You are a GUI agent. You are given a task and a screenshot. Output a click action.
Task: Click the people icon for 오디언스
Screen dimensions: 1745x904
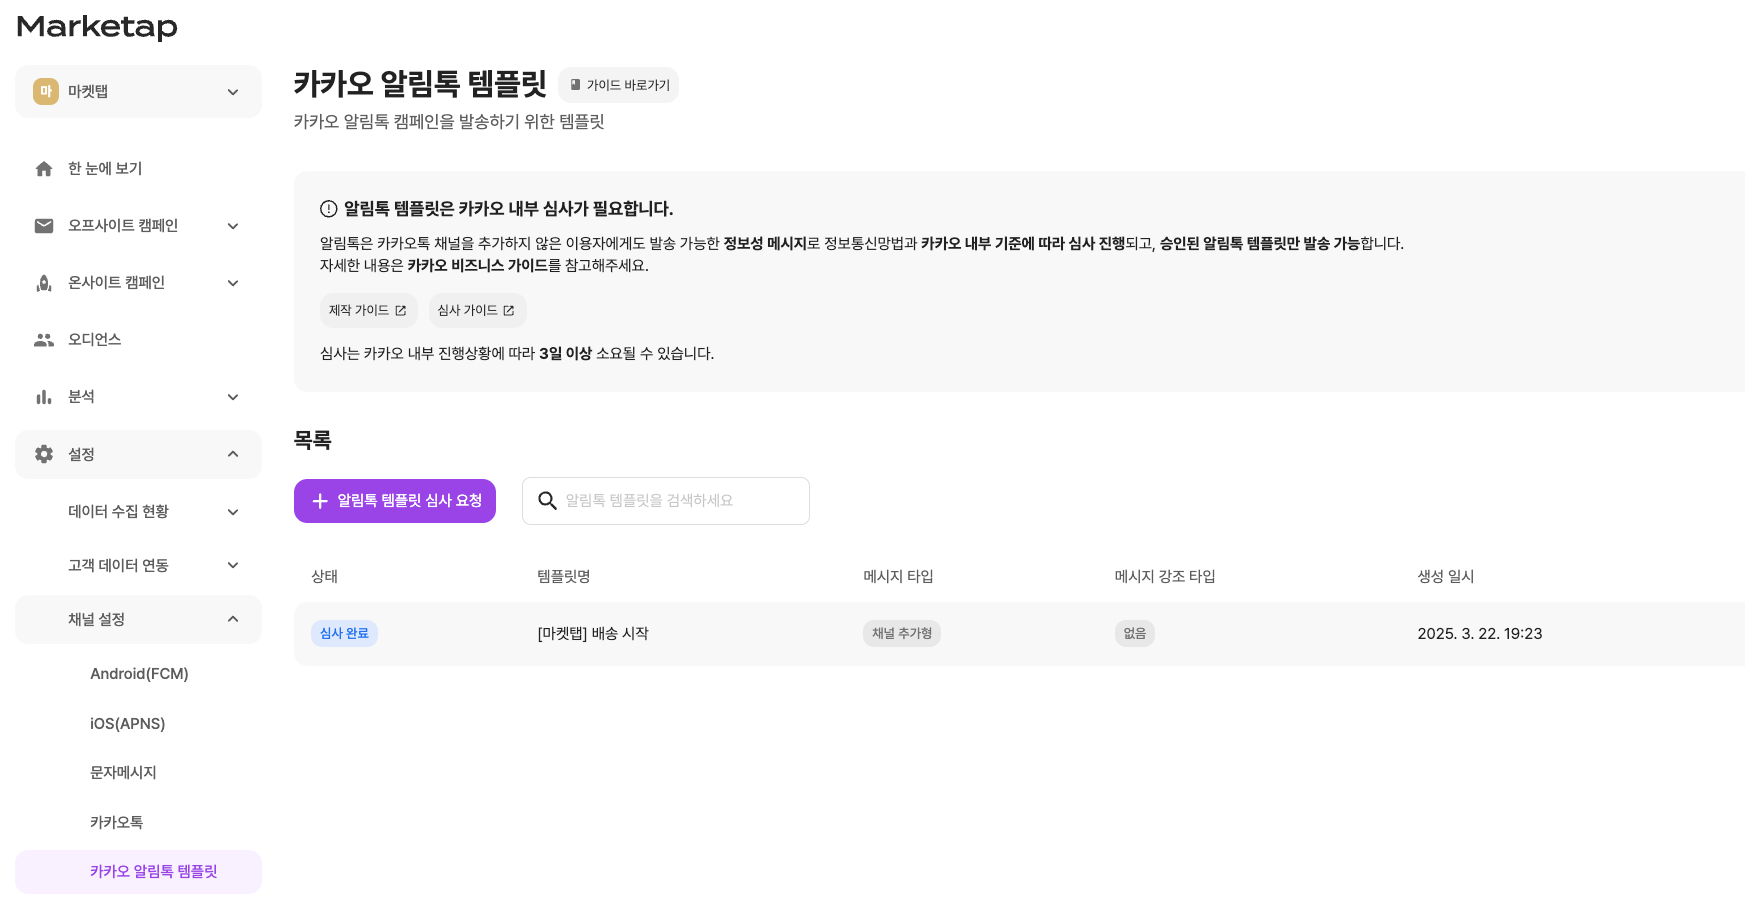pyautogui.click(x=44, y=340)
